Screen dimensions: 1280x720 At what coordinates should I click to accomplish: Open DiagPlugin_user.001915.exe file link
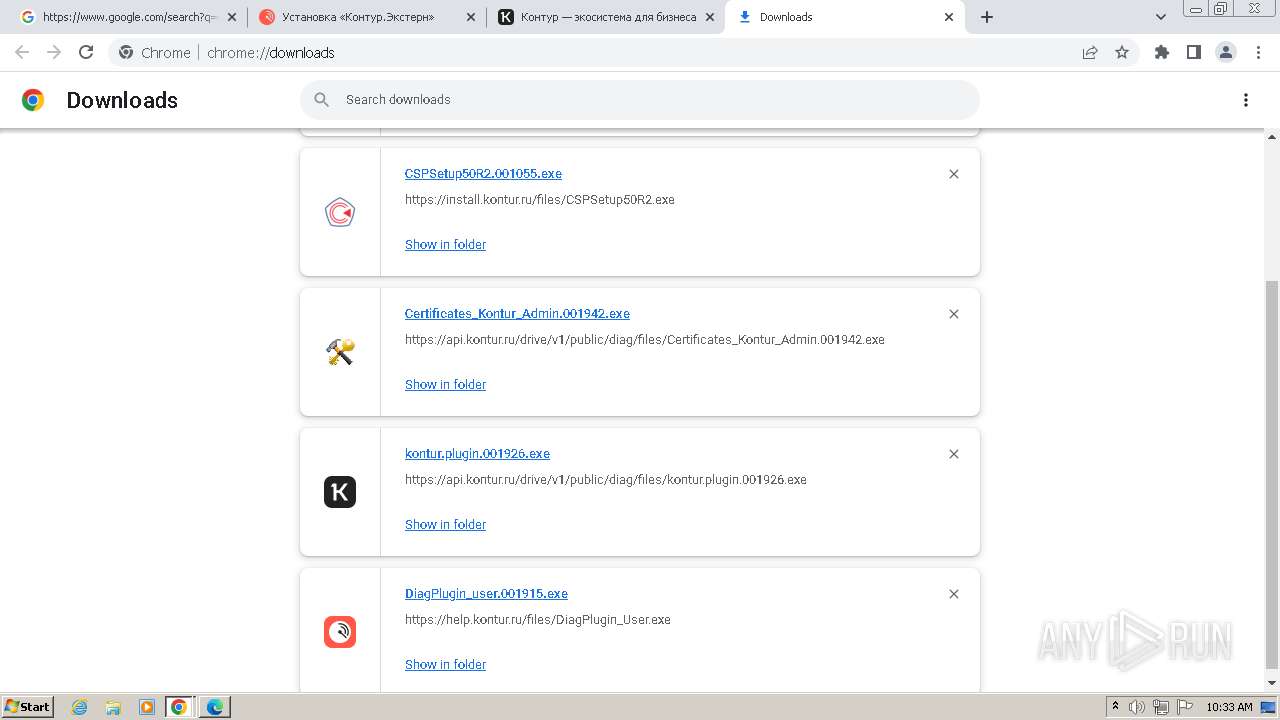pyautogui.click(x=486, y=594)
